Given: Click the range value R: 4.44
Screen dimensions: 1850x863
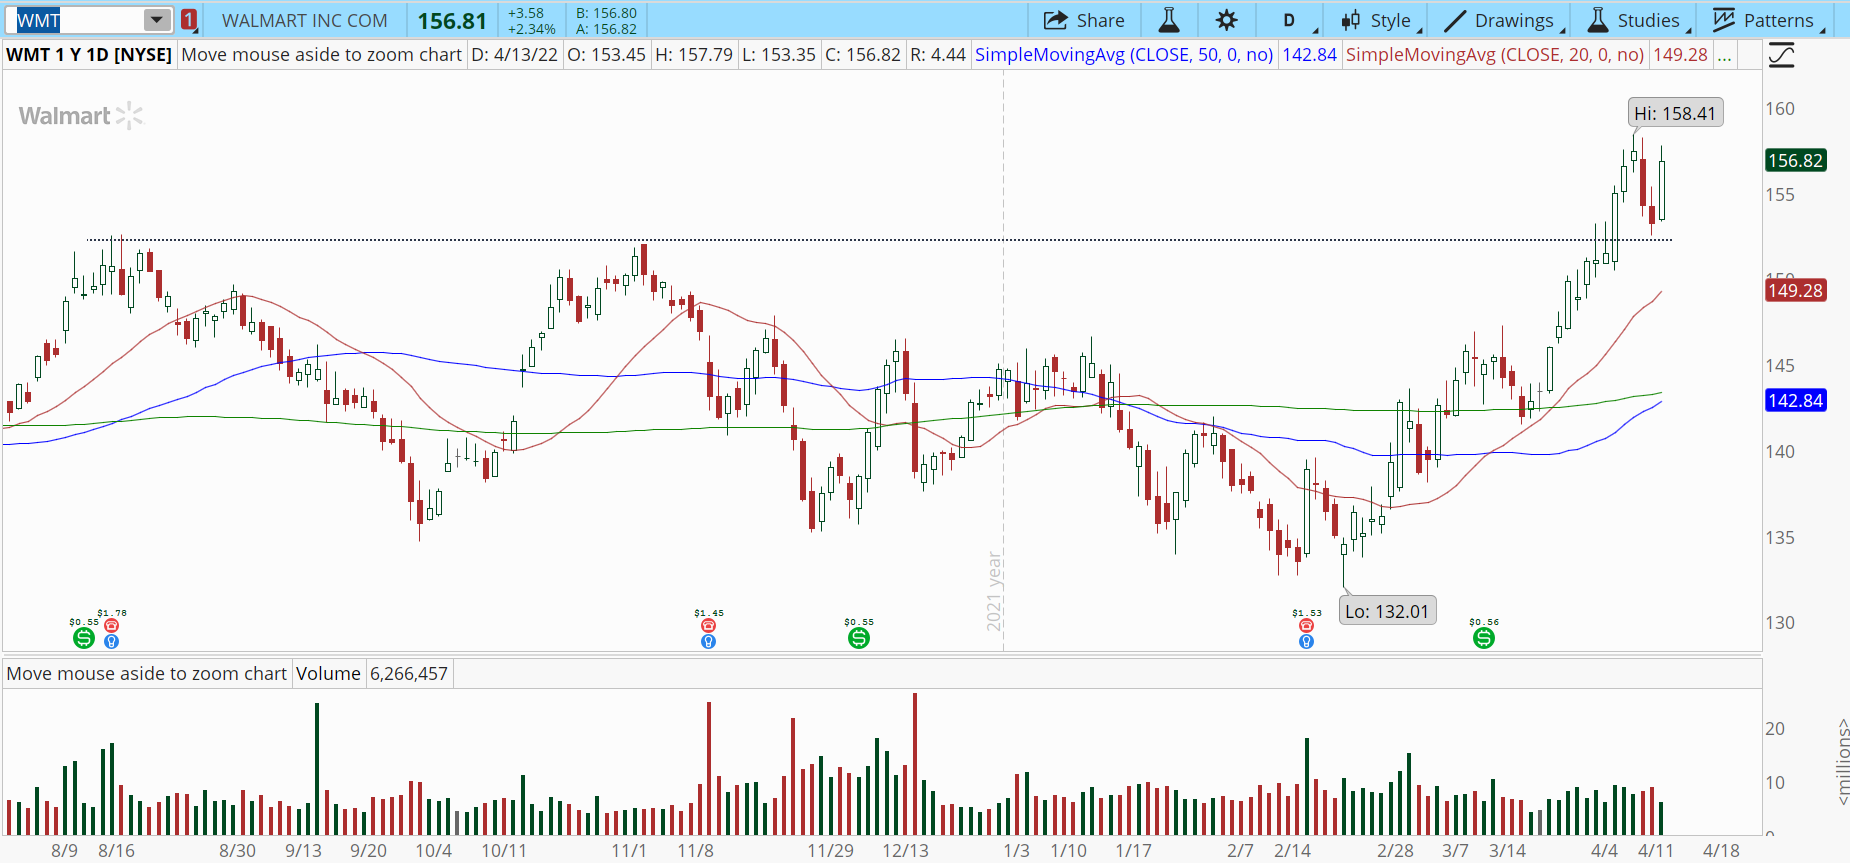Looking at the screenshot, I should 938,55.
